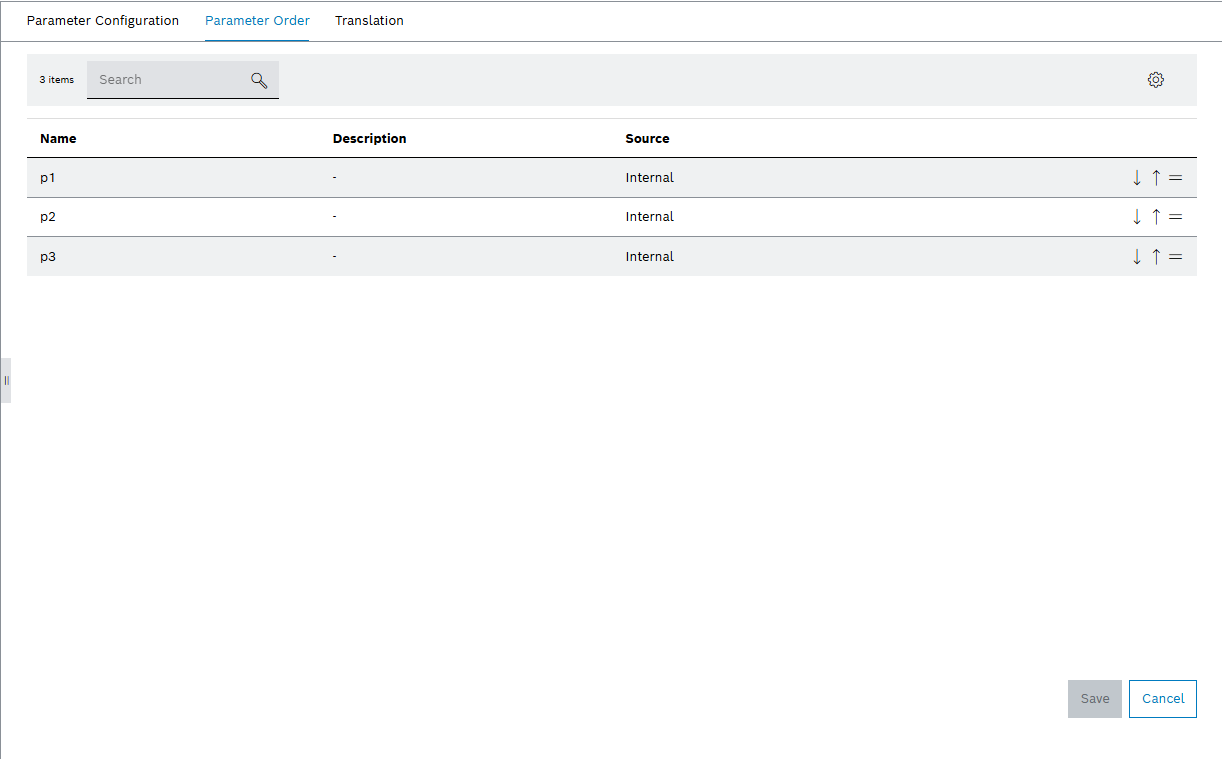The height and width of the screenshot is (762, 1222).
Task: Cancel the parameter order changes
Action: point(1162,698)
